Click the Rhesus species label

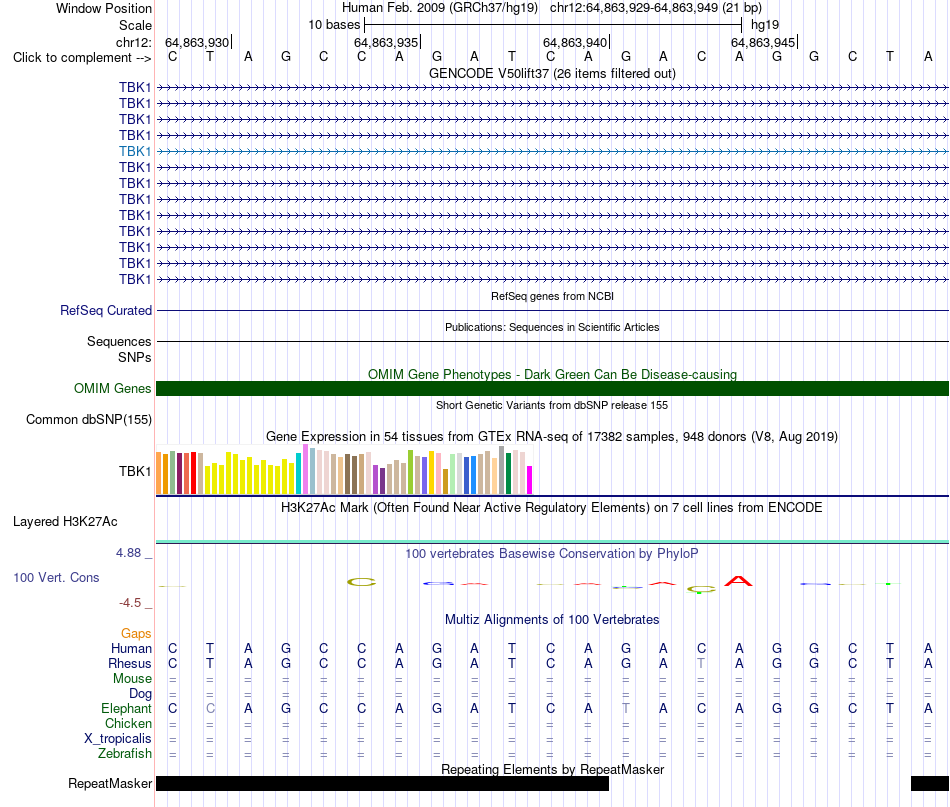pos(130,663)
